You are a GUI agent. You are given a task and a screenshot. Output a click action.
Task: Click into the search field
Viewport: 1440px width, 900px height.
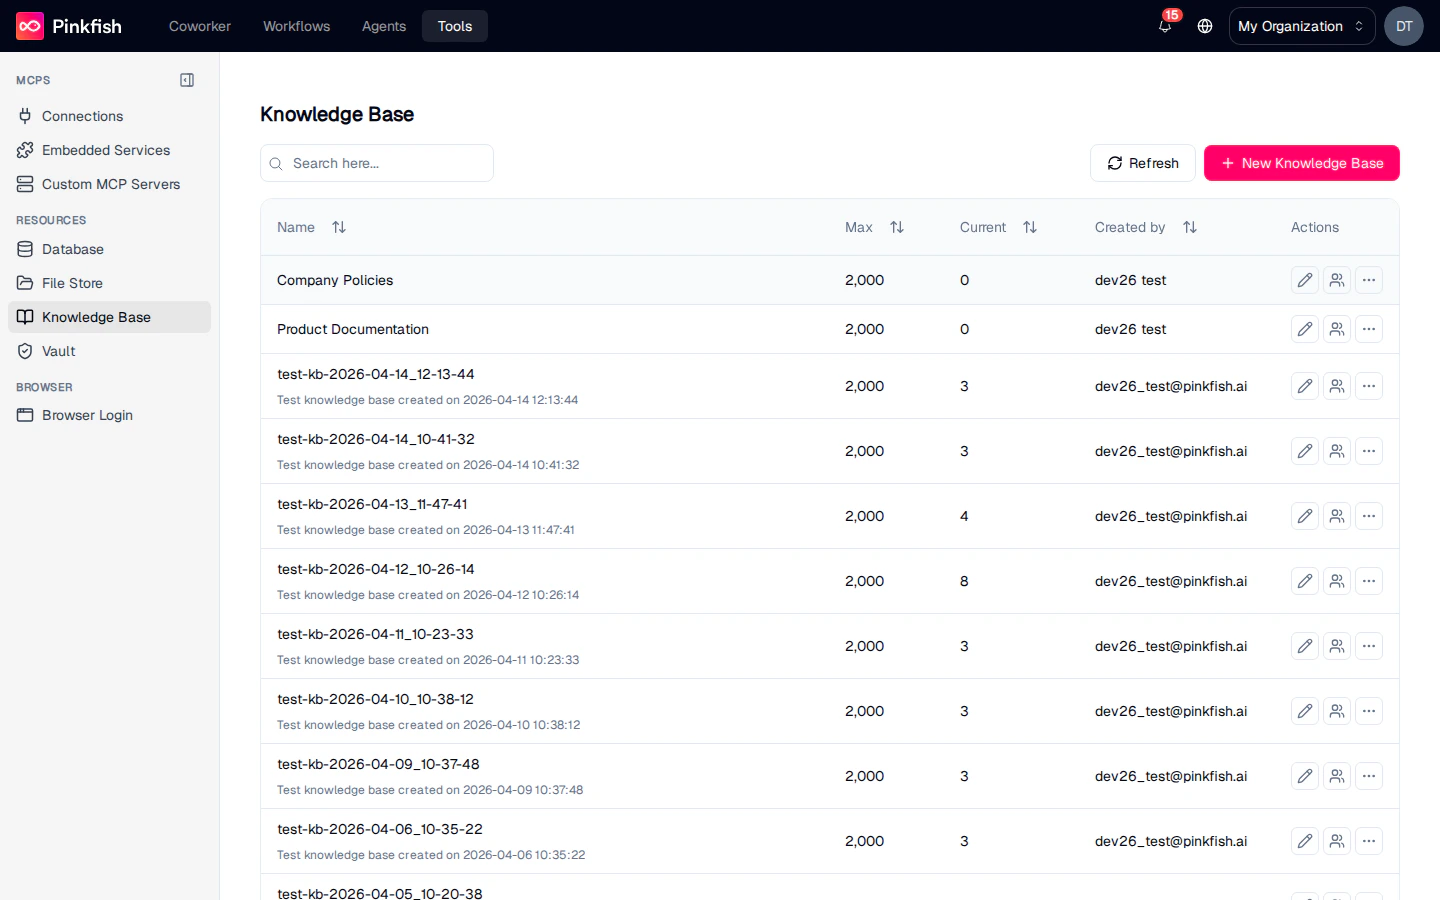(x=376, y=163)
